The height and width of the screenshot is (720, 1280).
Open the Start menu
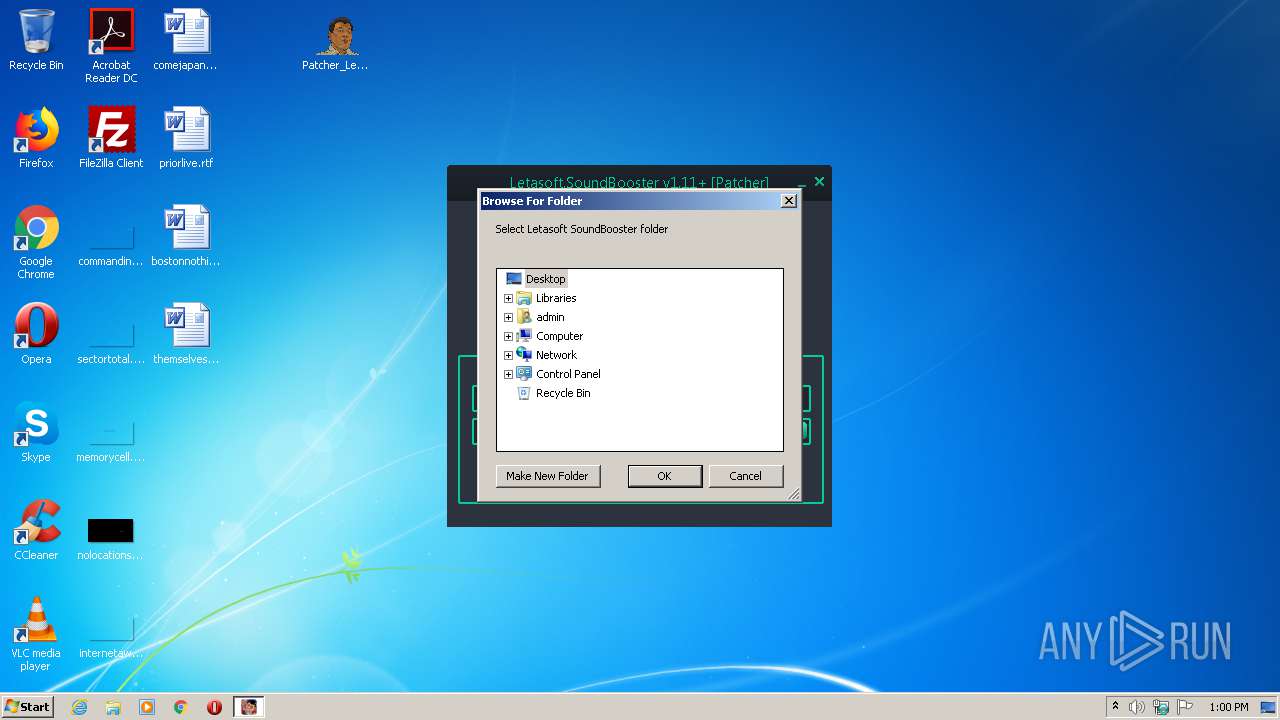pyautogui.click(x=27, y=707)
